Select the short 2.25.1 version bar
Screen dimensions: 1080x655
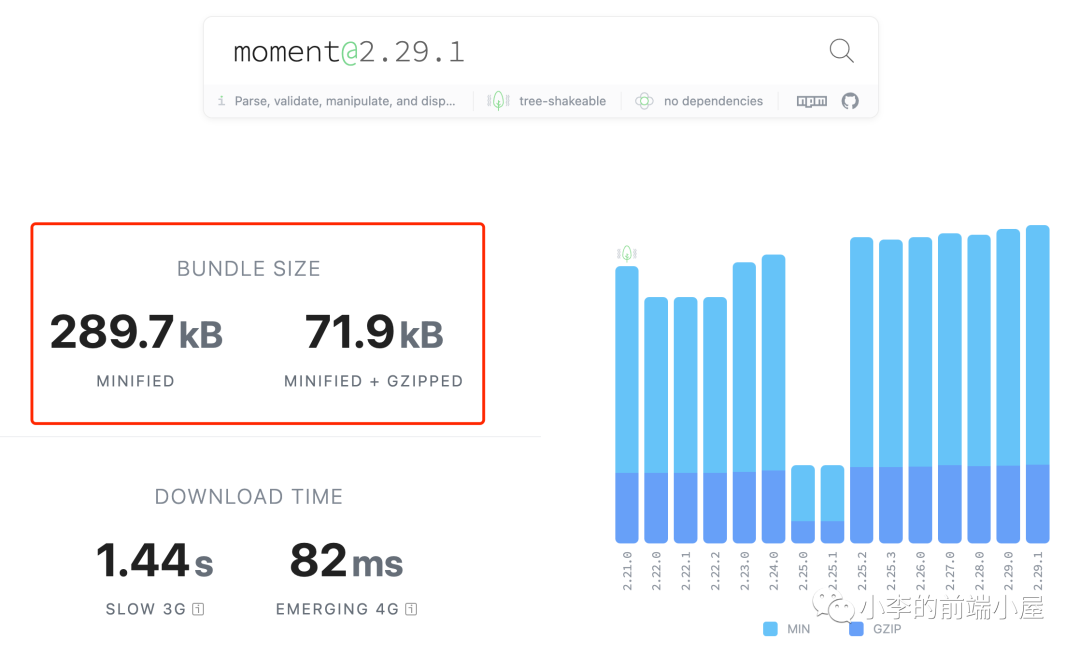832,504
